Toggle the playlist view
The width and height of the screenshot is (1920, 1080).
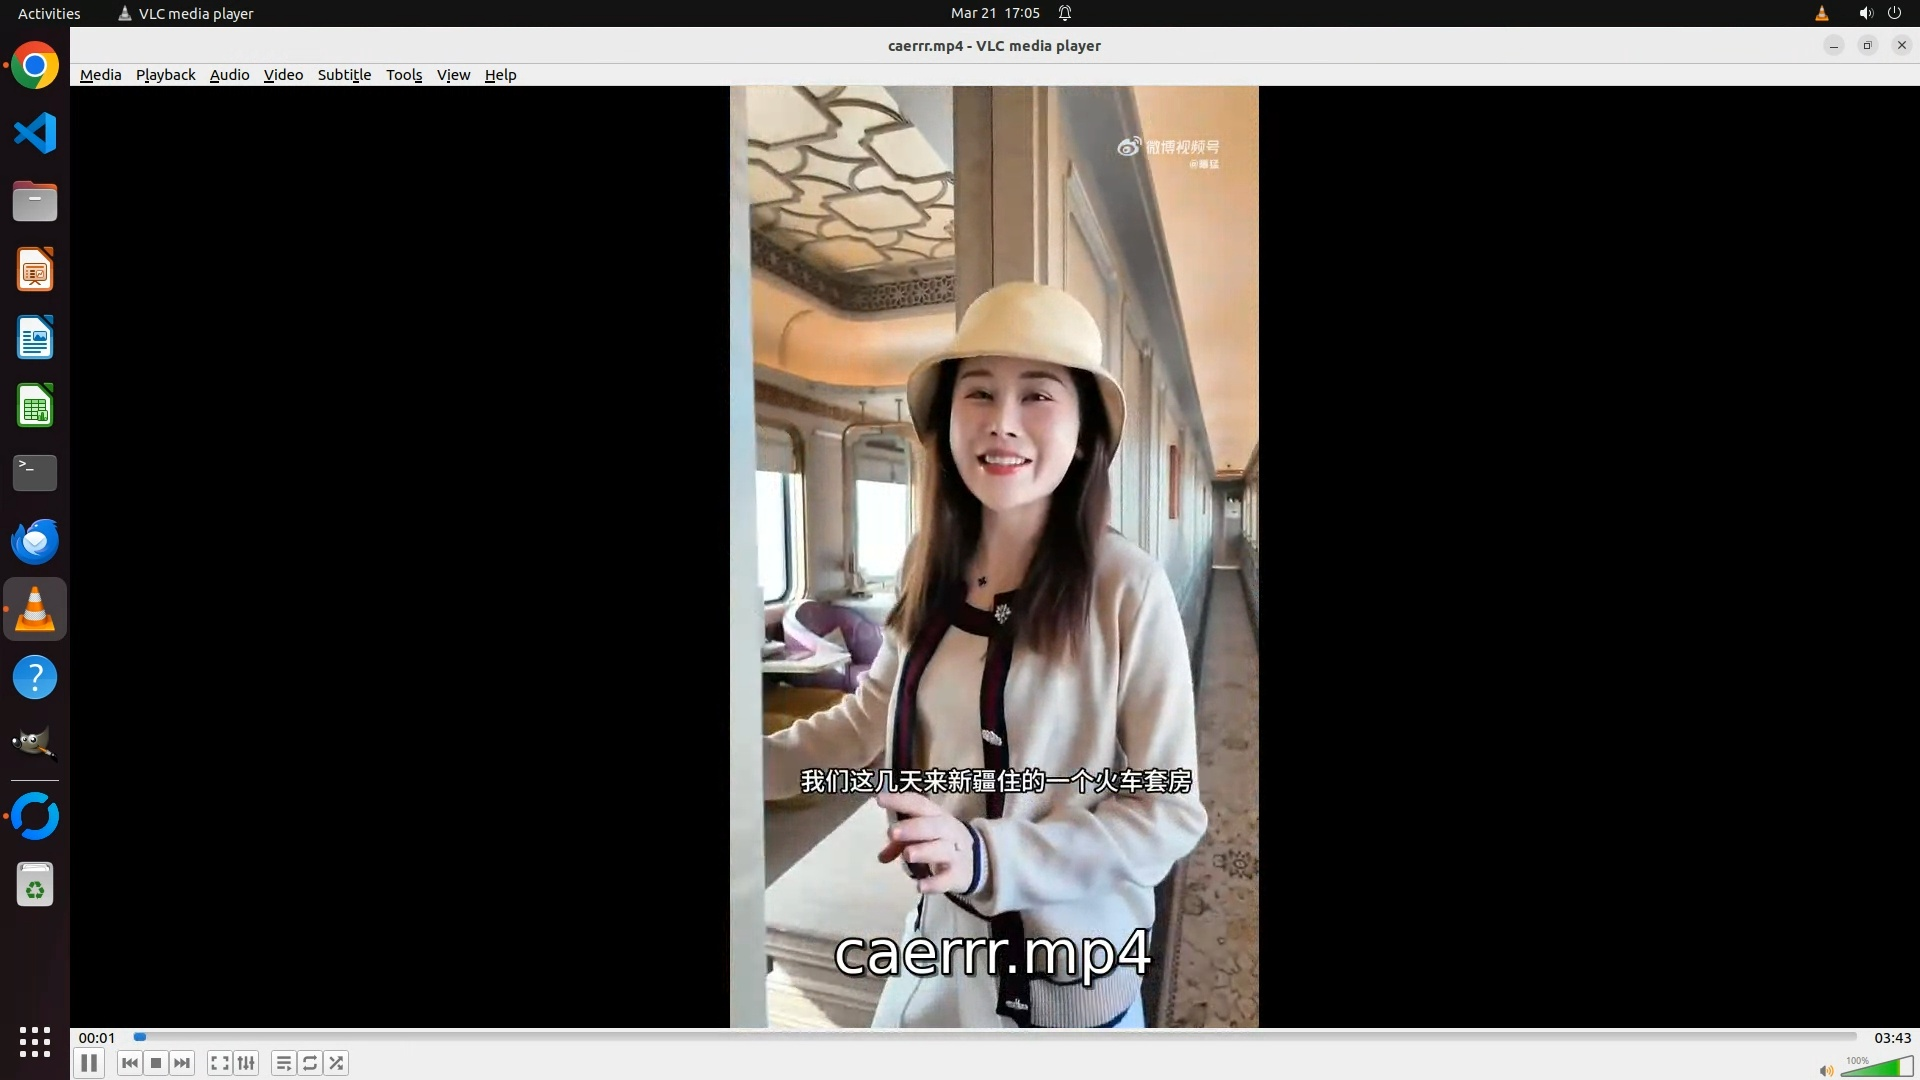click(284, 1063)
